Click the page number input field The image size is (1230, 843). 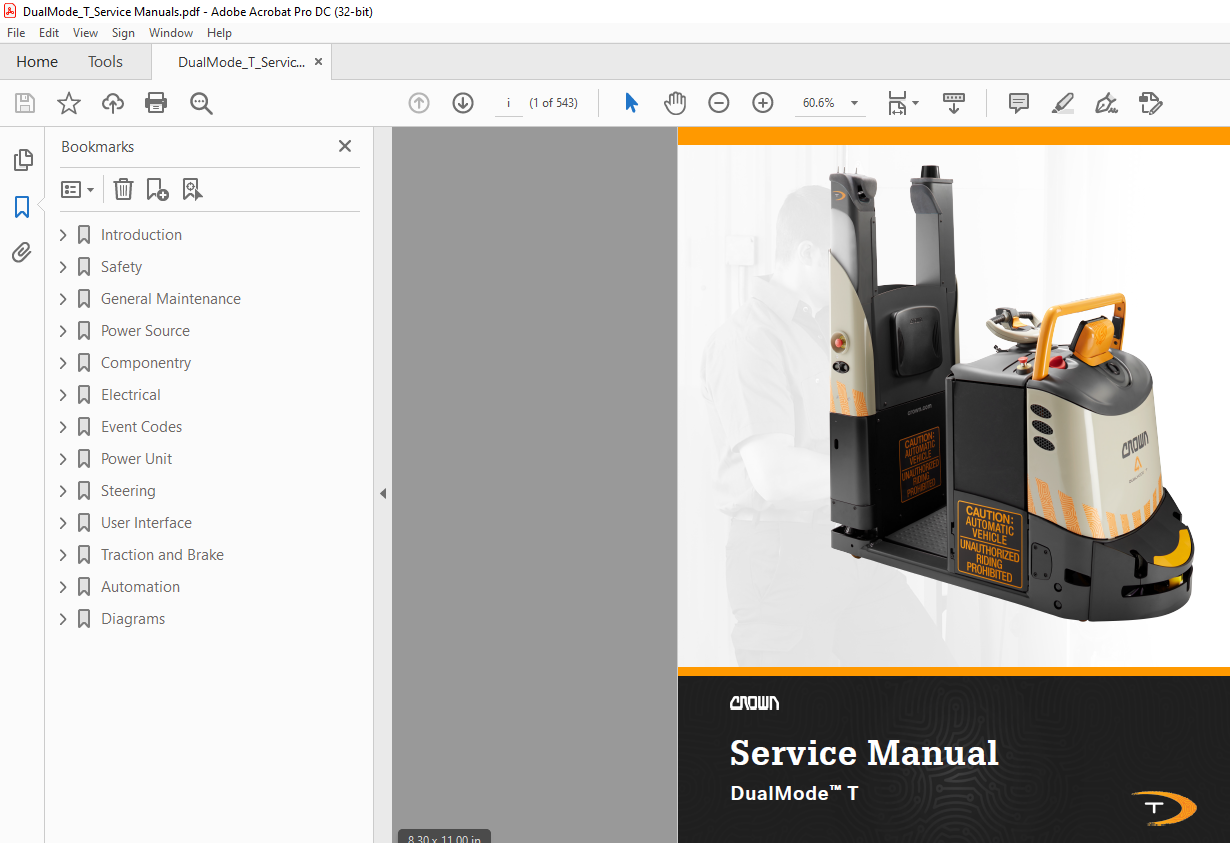[x=508, y=103]
